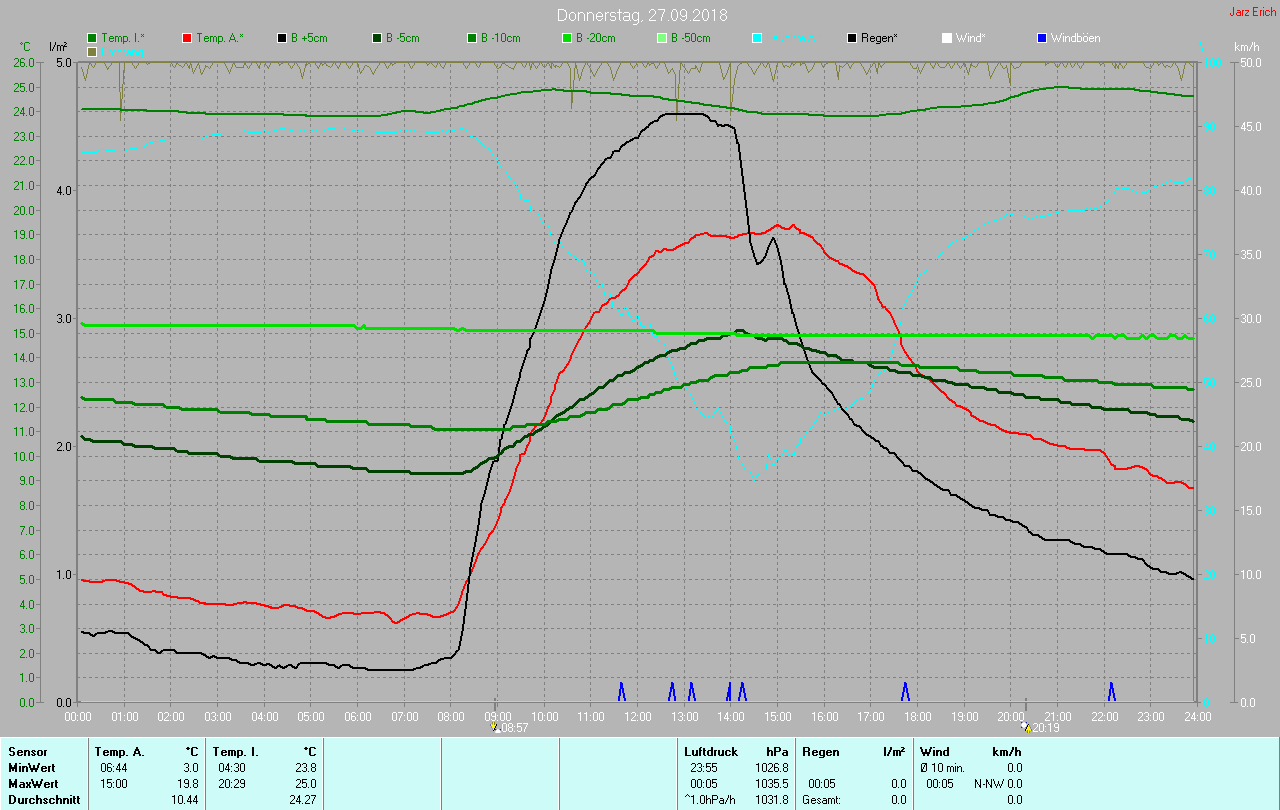Click the wind gust marker near 11:40
The width and height of the screenshot is (1280, 810).
[x=621, y=691]
